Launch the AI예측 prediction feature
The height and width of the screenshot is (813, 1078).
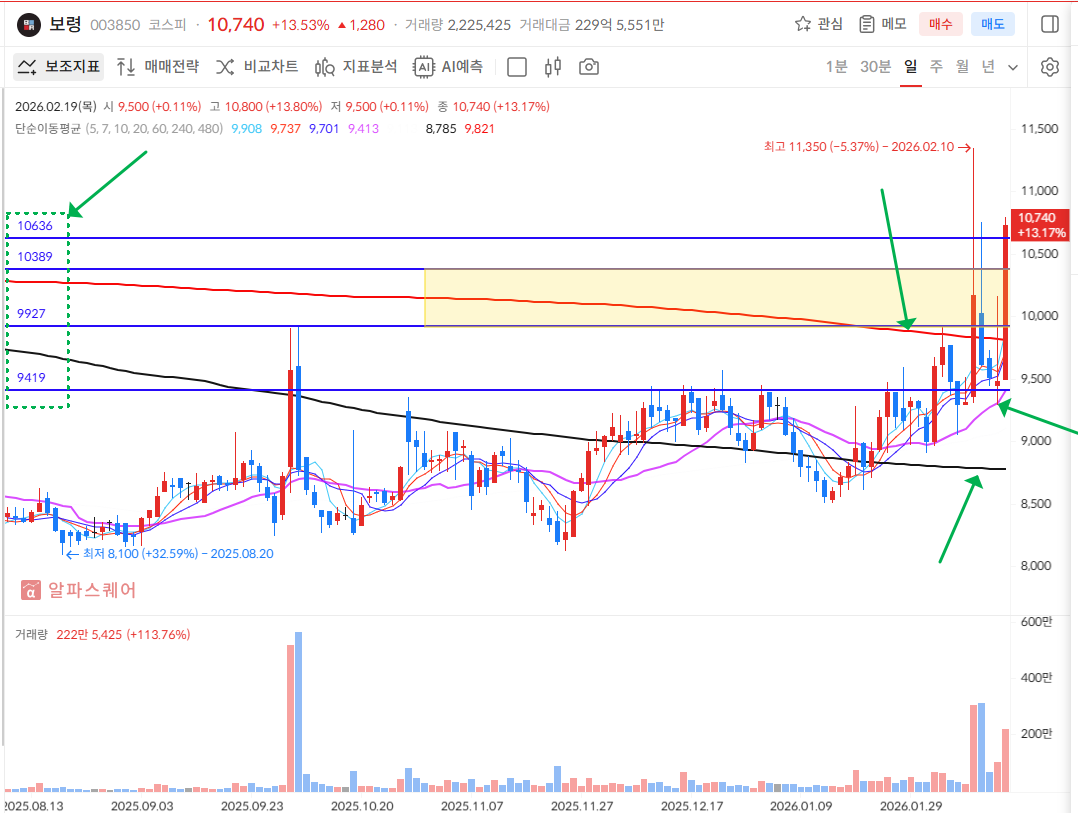[x=449, y=67]
